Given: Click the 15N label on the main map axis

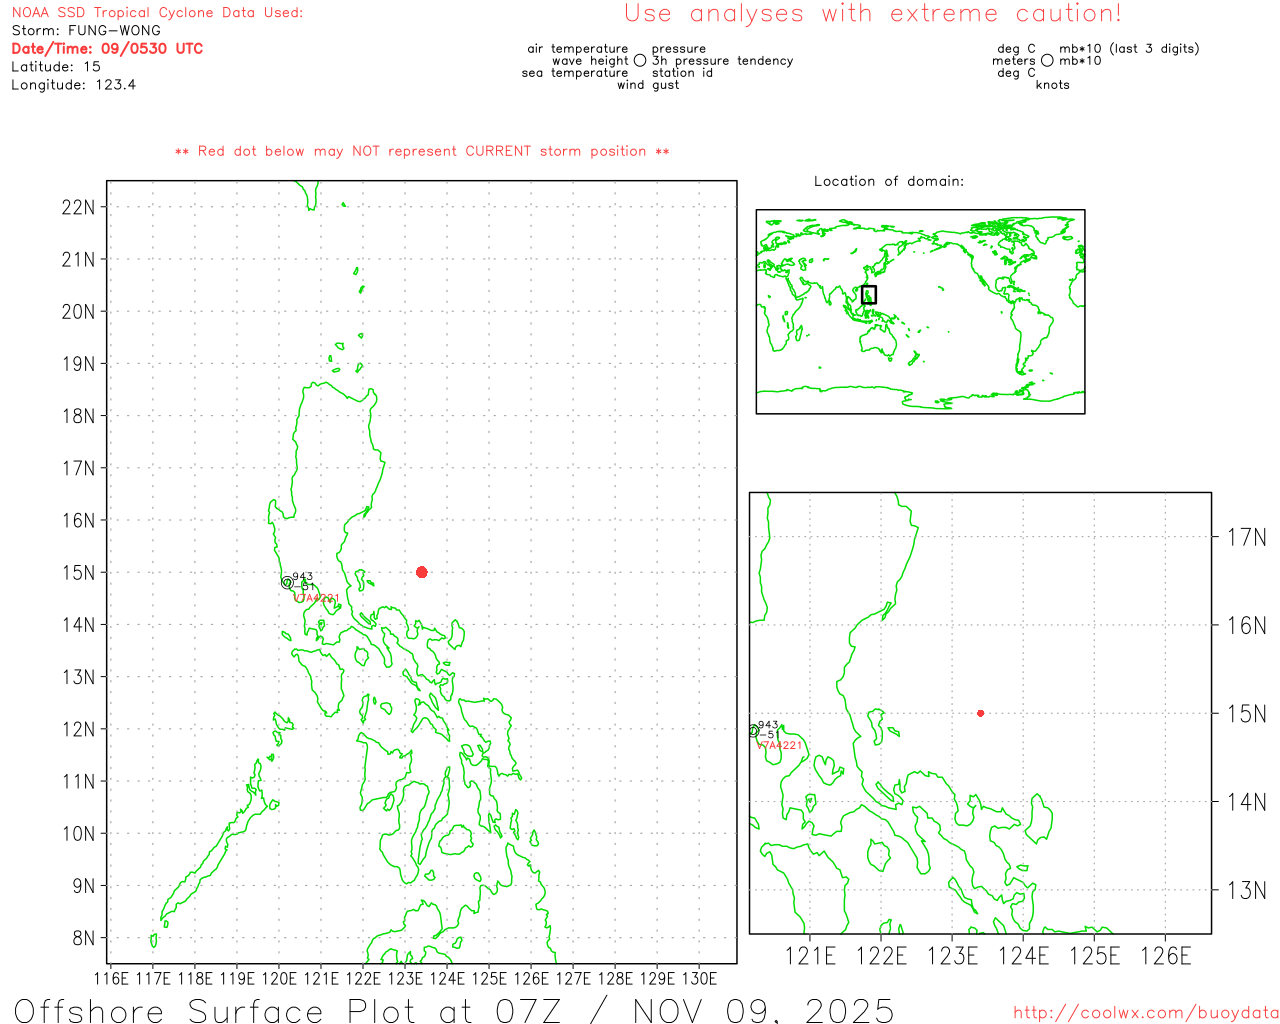Looking at the screenshot, I should (x=78, y=572).
